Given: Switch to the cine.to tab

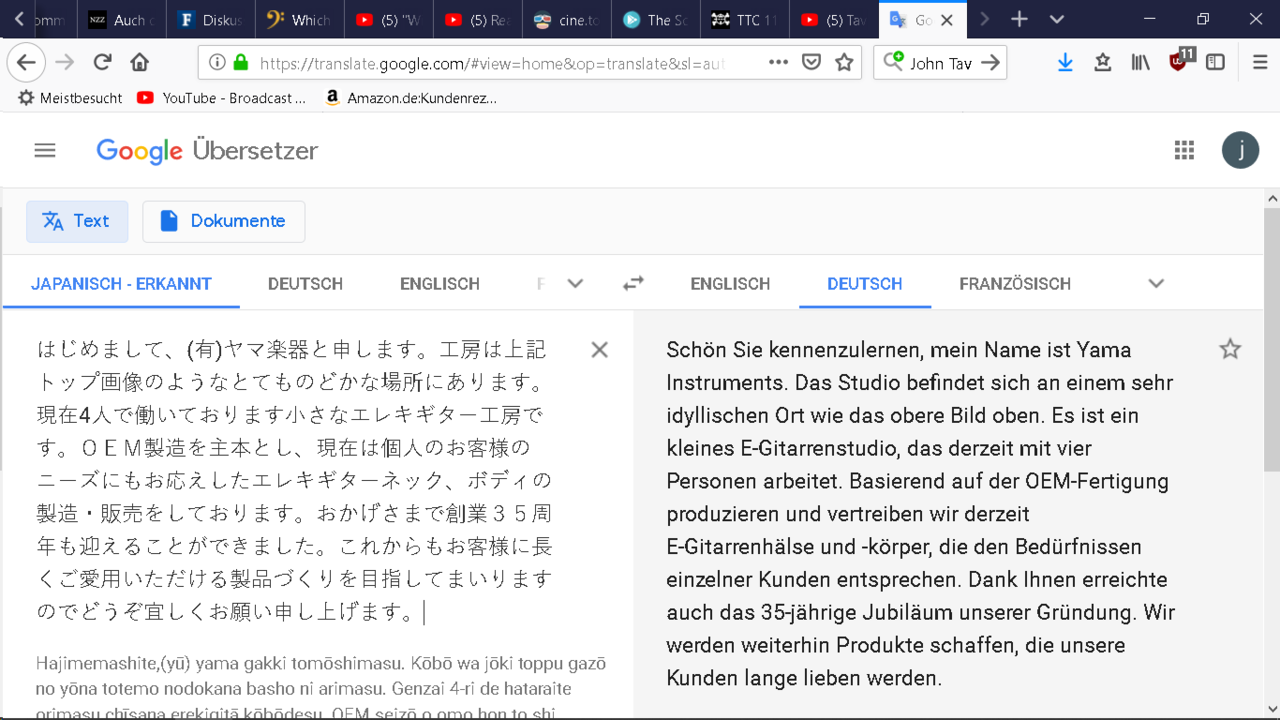Looking at the screenshot, I should pyautogui.click(x=567, y=19).
